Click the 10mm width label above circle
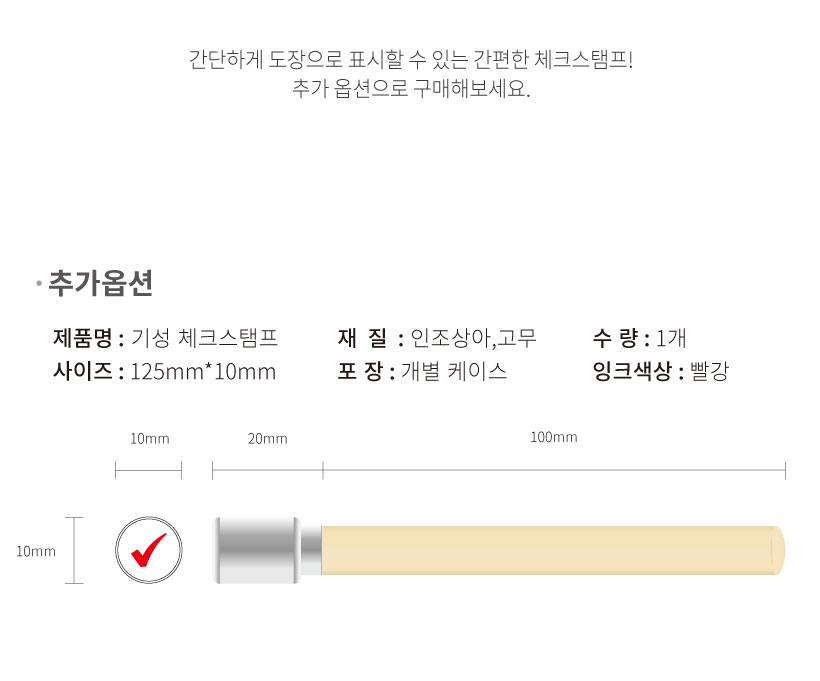 (x=150, y=438)
